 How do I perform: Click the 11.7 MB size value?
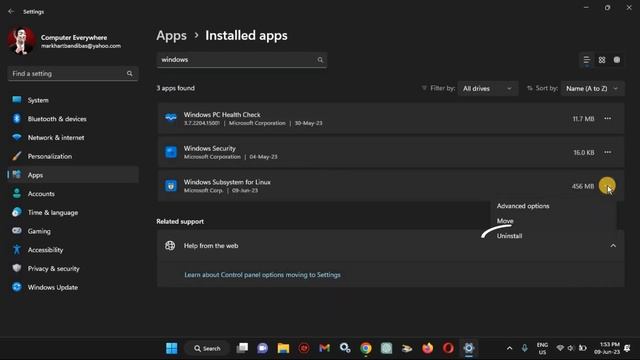pyautogui.click(x=583, y=119)
